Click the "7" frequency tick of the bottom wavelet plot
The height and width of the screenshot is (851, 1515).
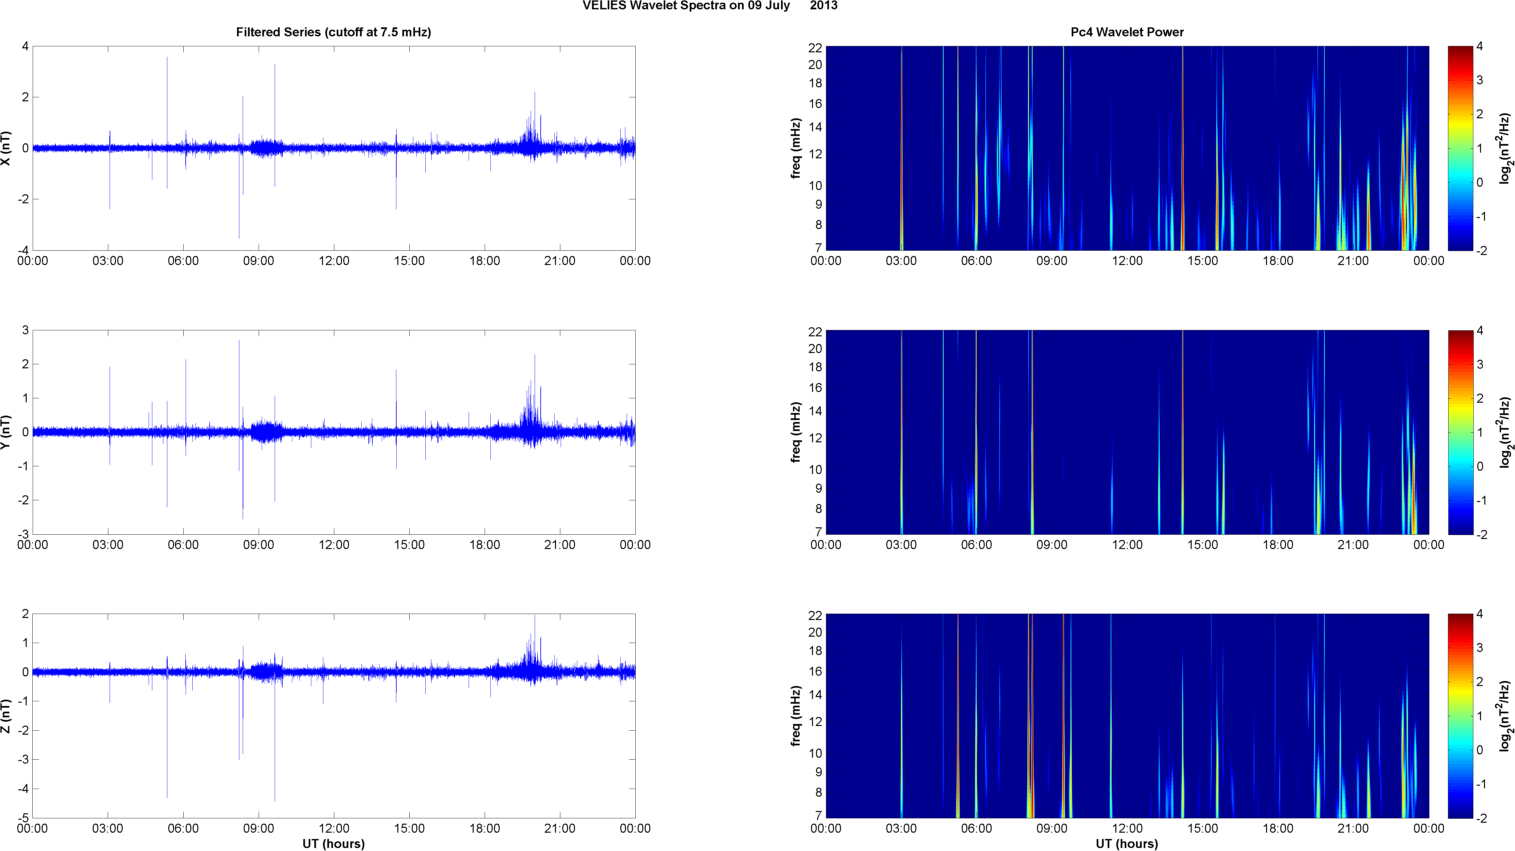(818, 816)
